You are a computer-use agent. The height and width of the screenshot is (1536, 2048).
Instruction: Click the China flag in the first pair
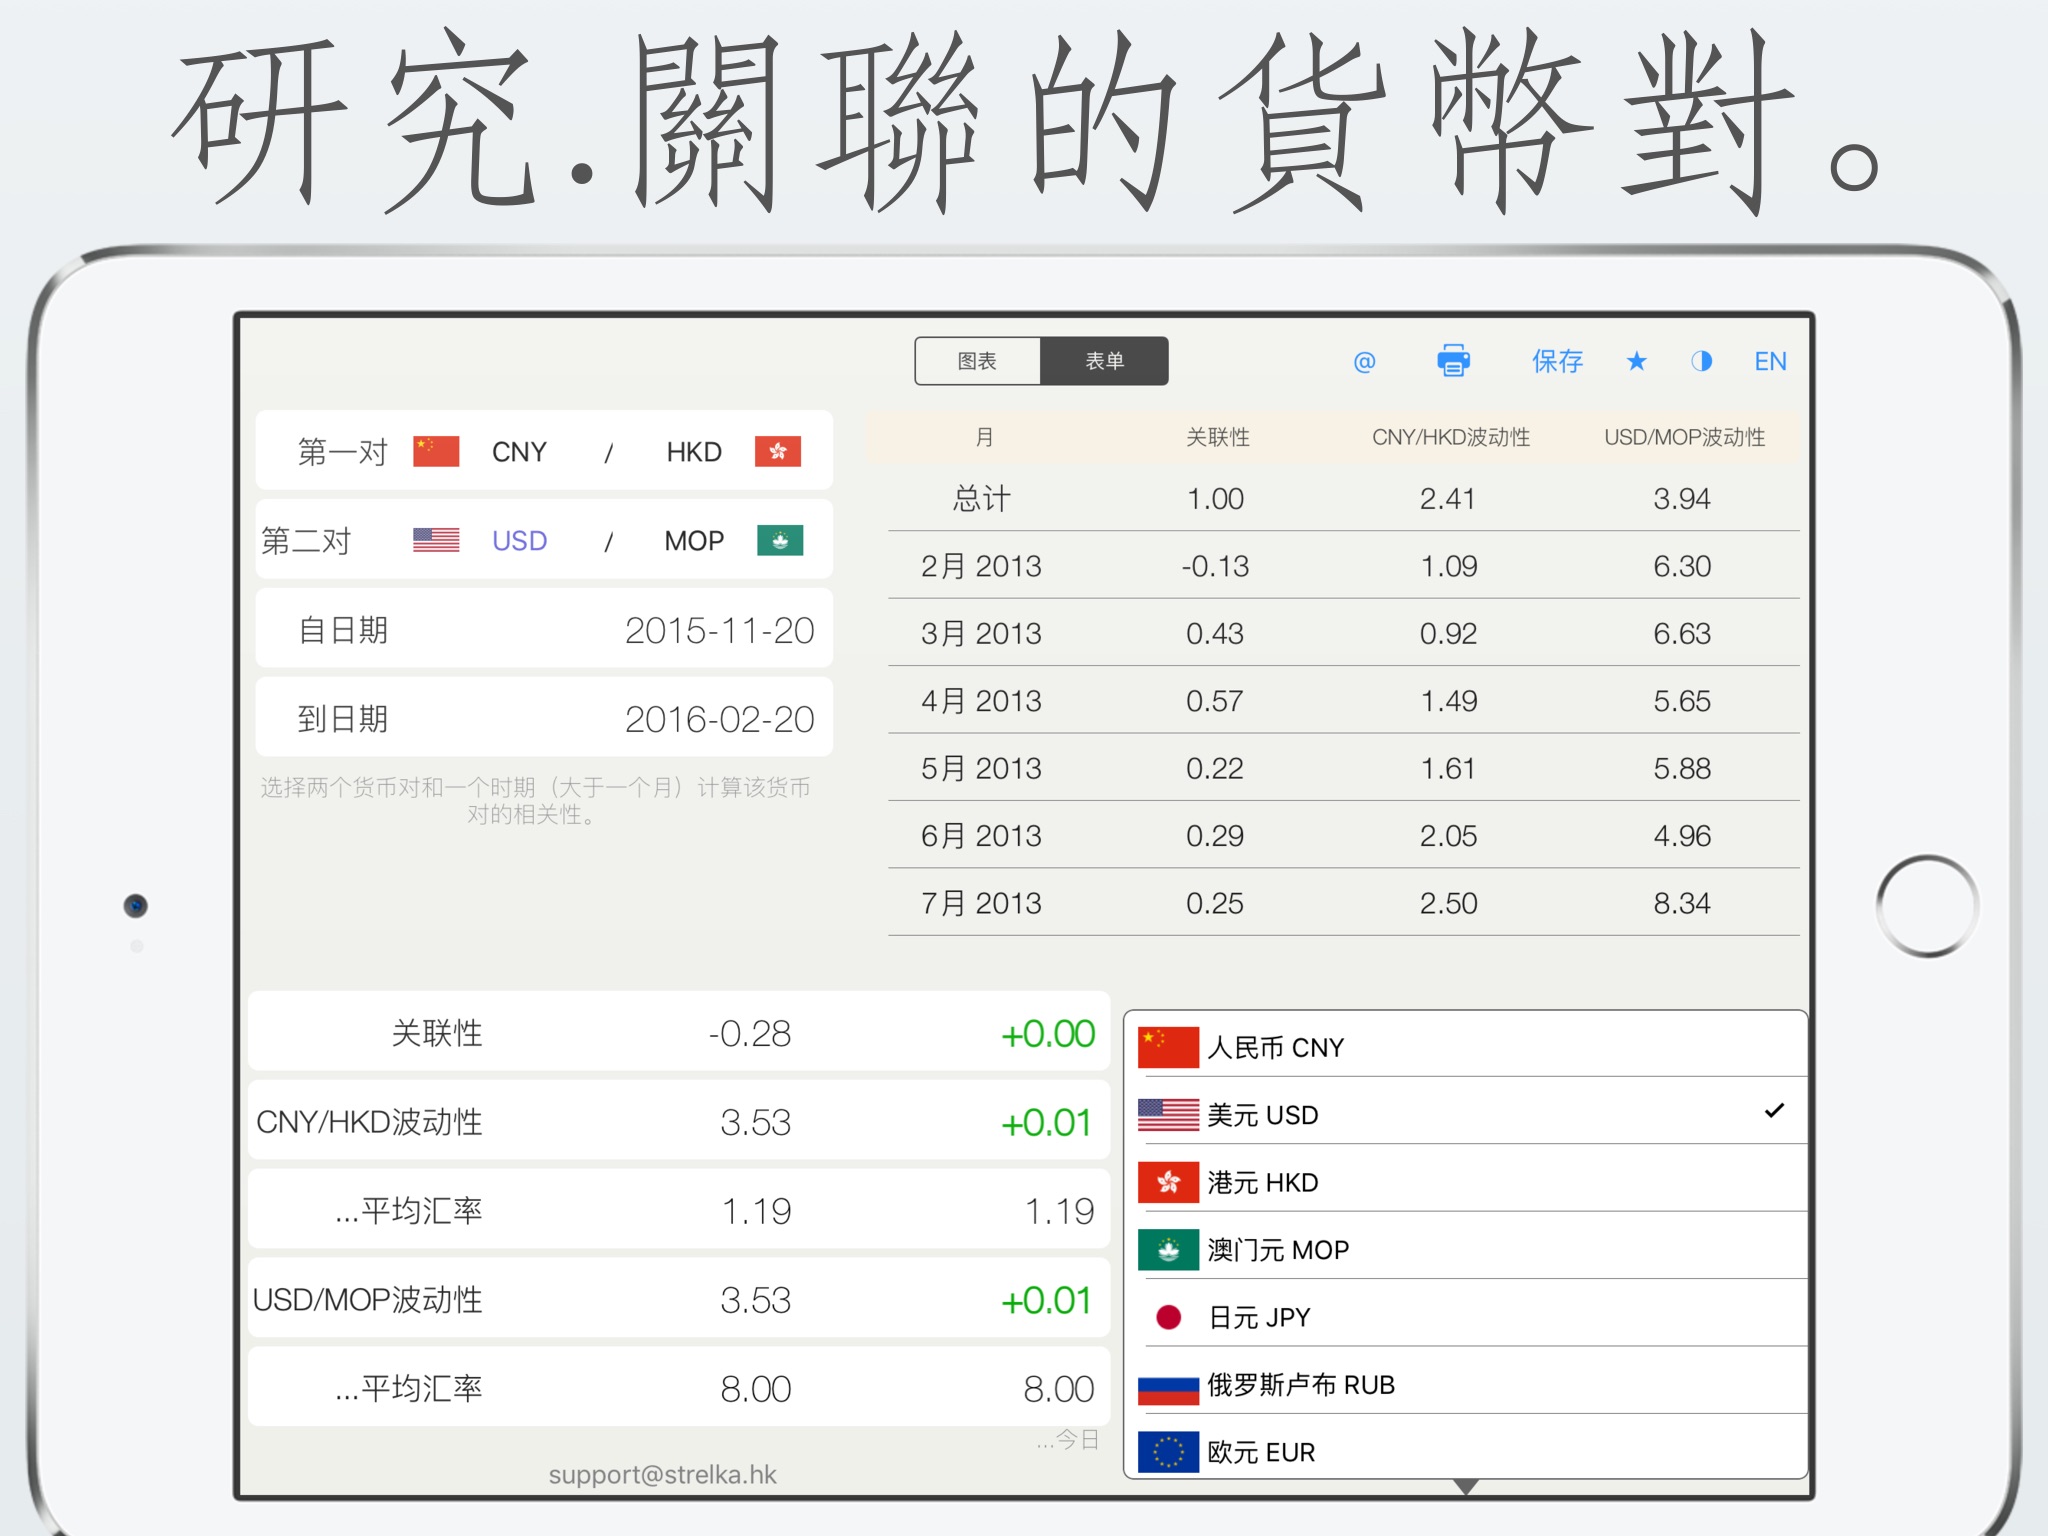coord(436,451)
